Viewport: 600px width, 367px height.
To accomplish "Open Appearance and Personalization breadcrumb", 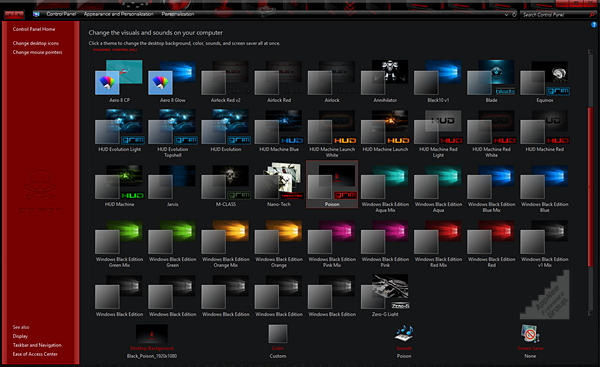I will click(119, 14).
